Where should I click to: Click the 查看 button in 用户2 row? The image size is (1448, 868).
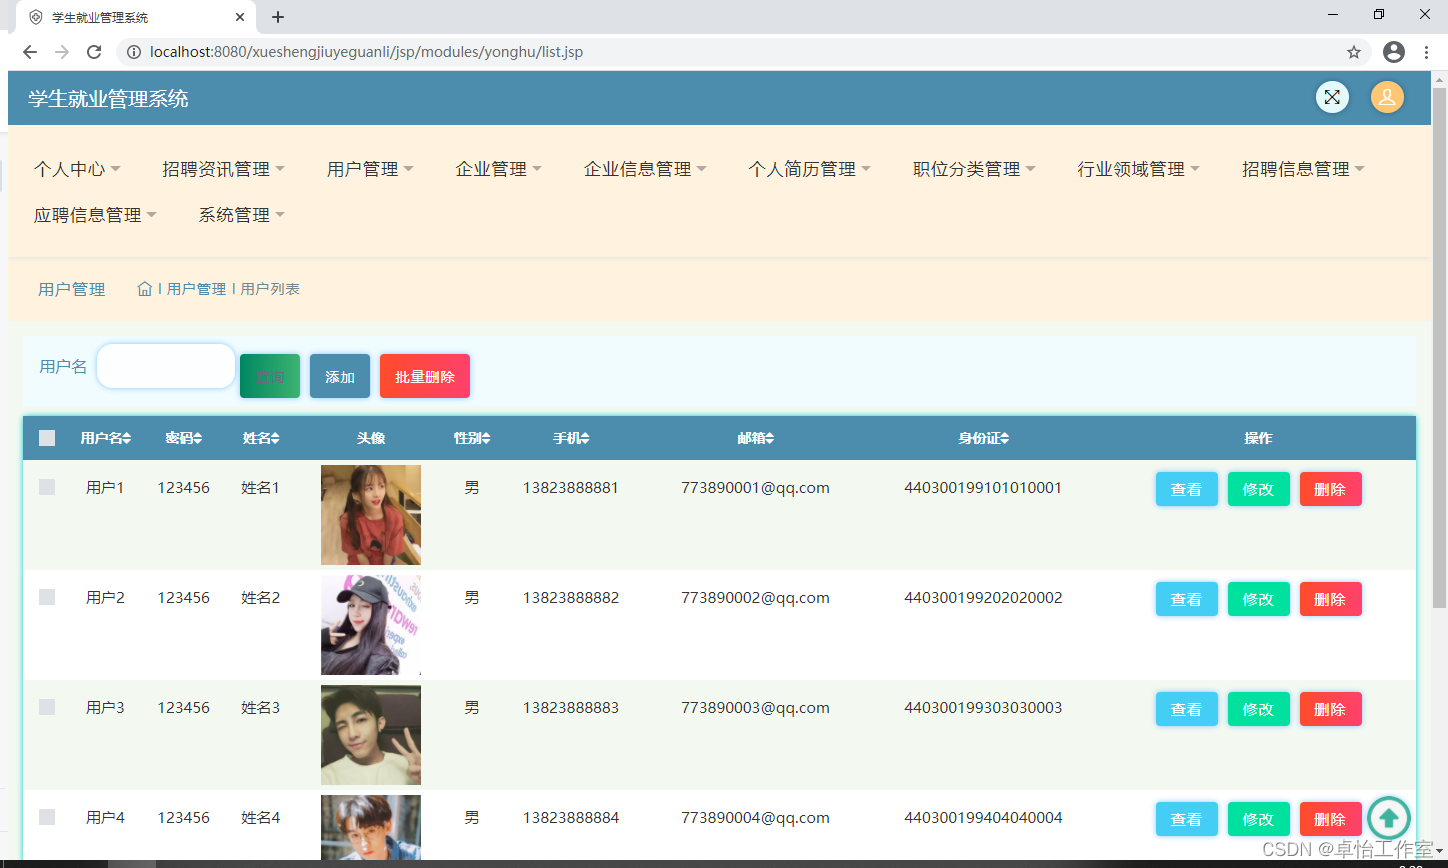(1186, 599)
